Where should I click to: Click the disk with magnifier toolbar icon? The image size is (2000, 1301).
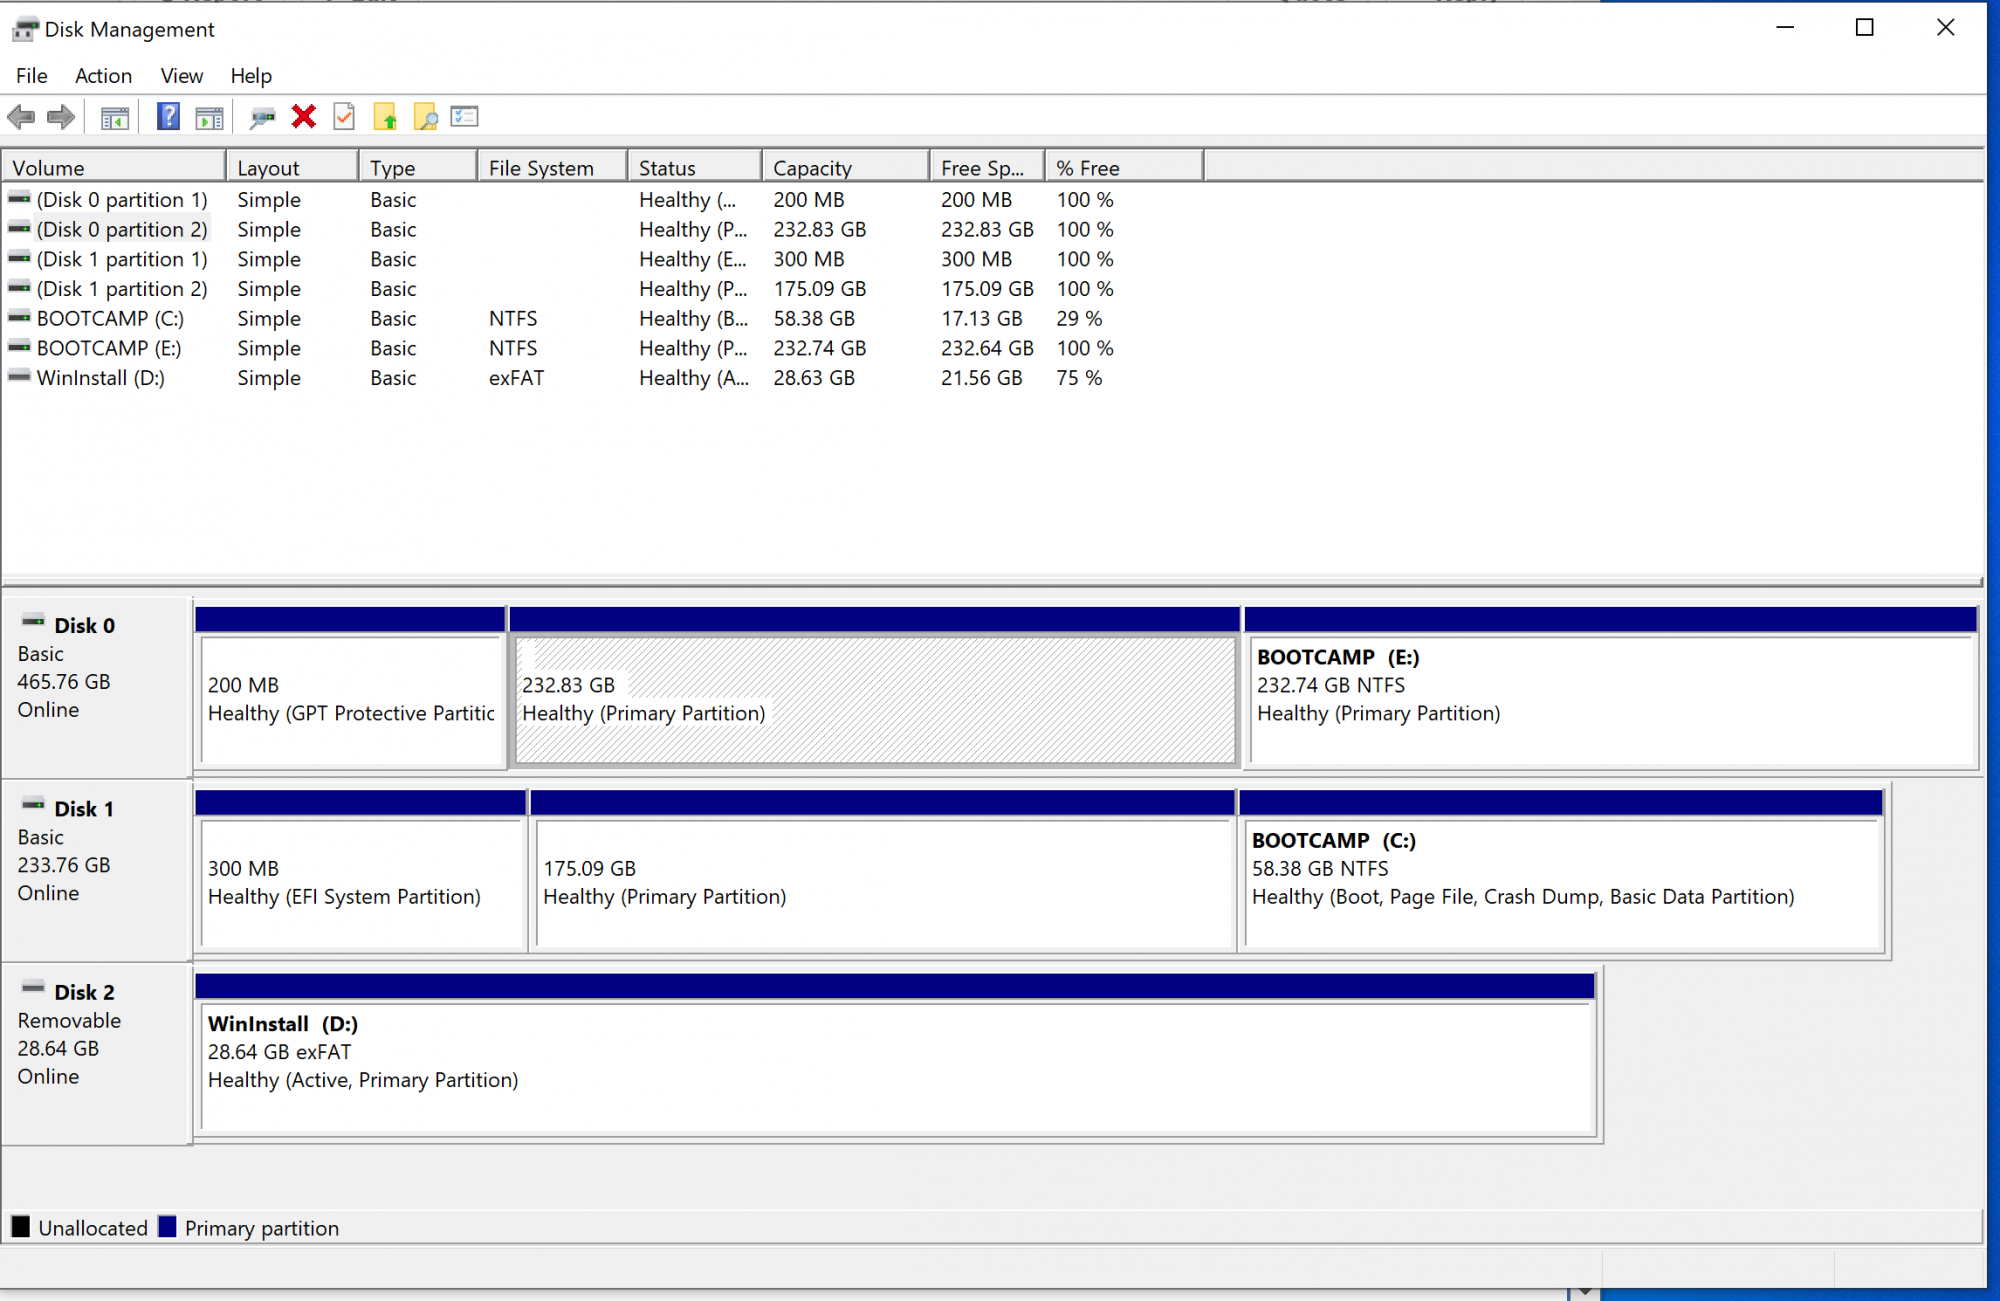pyautogui.click(x=262, y=118)
